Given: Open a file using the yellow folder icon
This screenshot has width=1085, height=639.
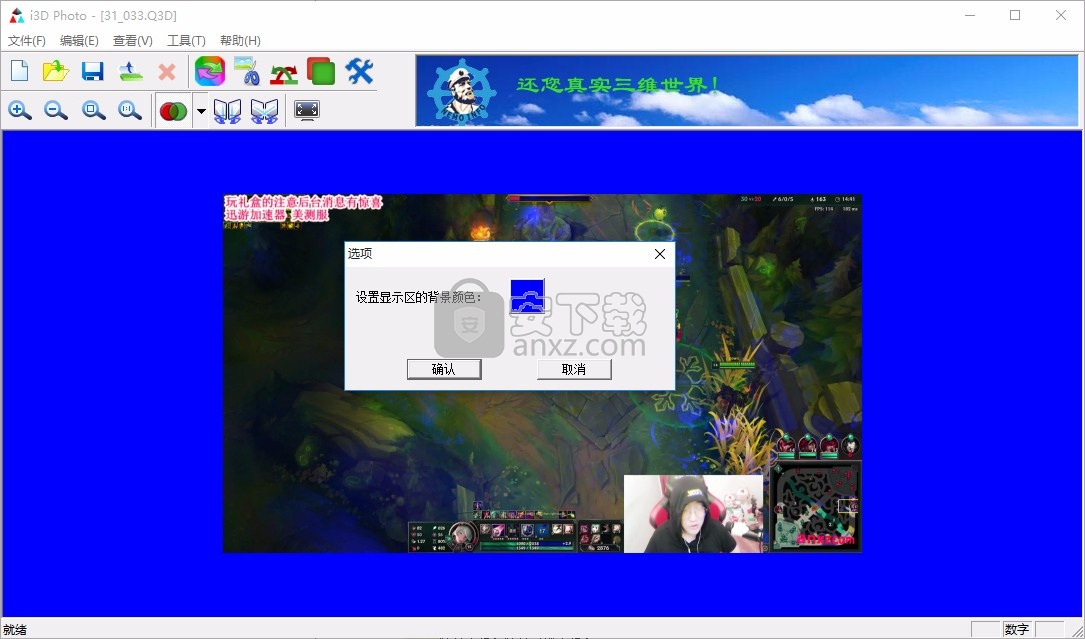Looking at the screenshot, I should pyautogui.click(x=55, y=71).
